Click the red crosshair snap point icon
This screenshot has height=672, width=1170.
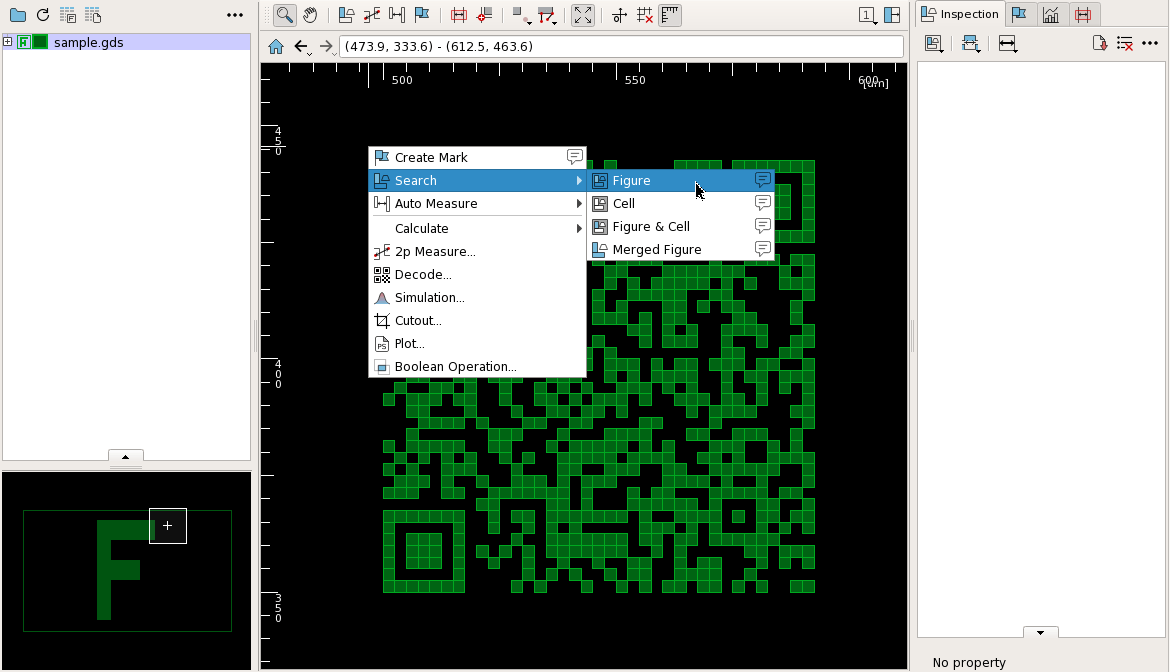pos(484,15)
